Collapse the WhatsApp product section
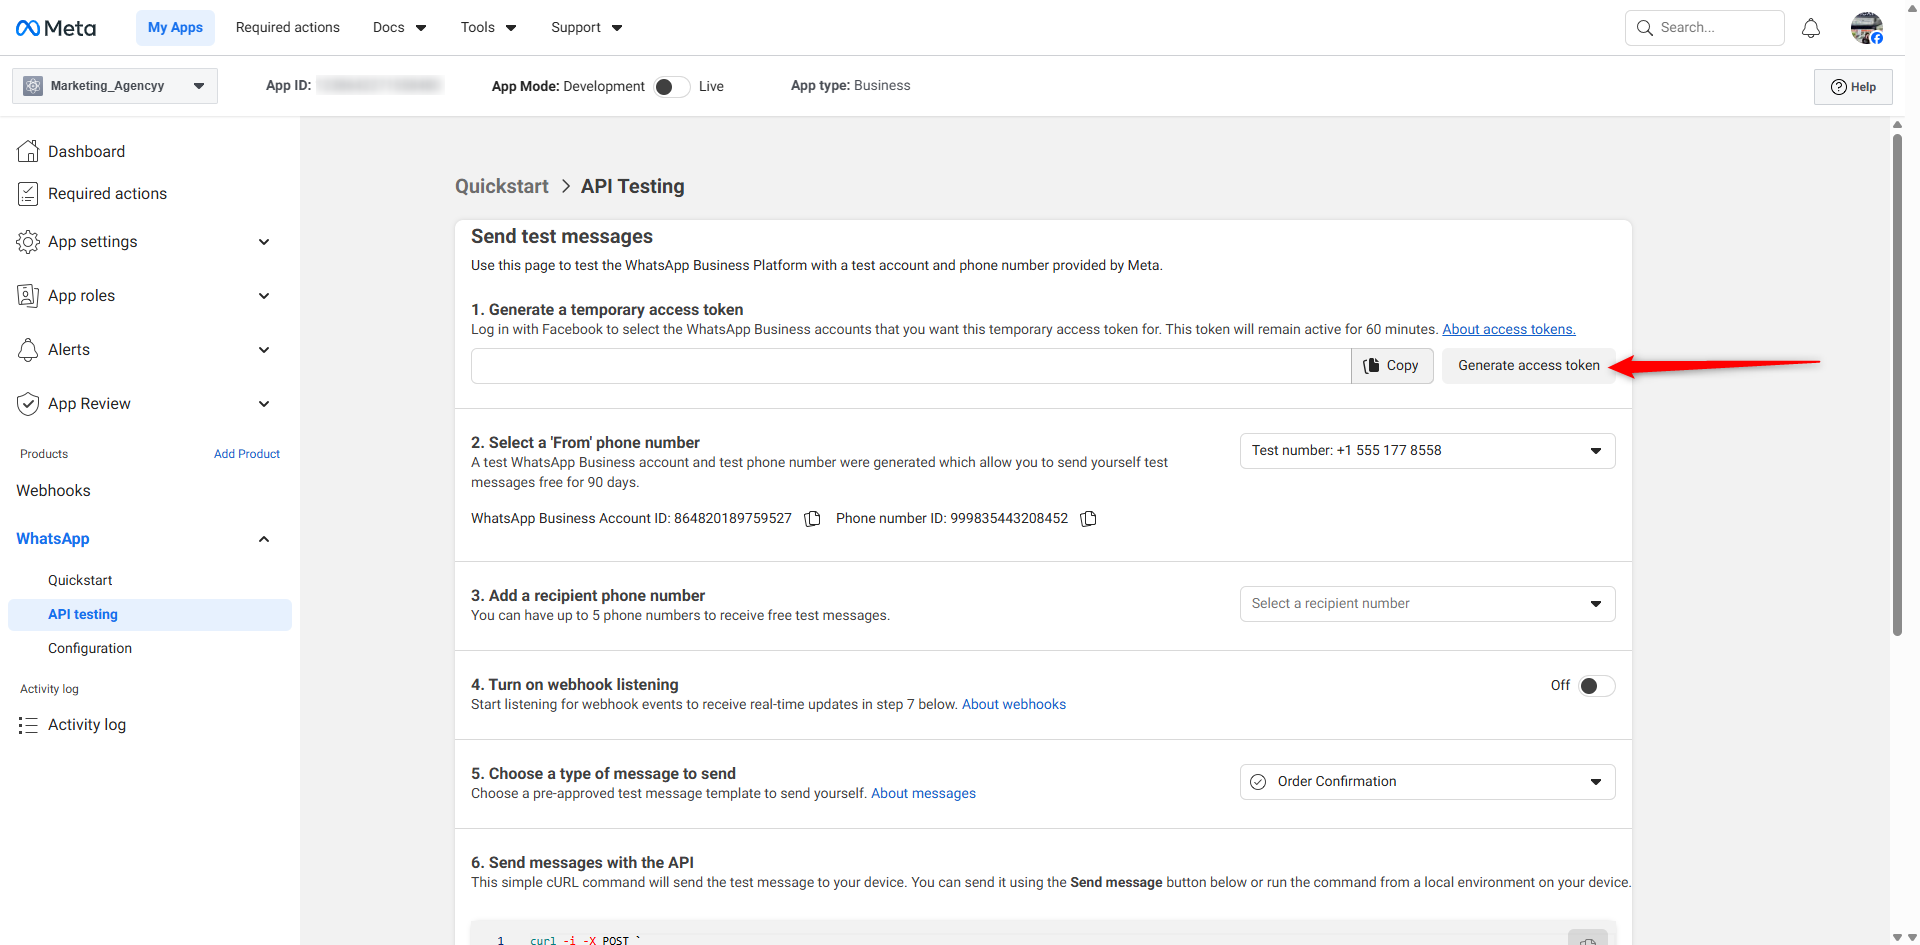This screenshot has height=945, width=1920. (264, 539)
